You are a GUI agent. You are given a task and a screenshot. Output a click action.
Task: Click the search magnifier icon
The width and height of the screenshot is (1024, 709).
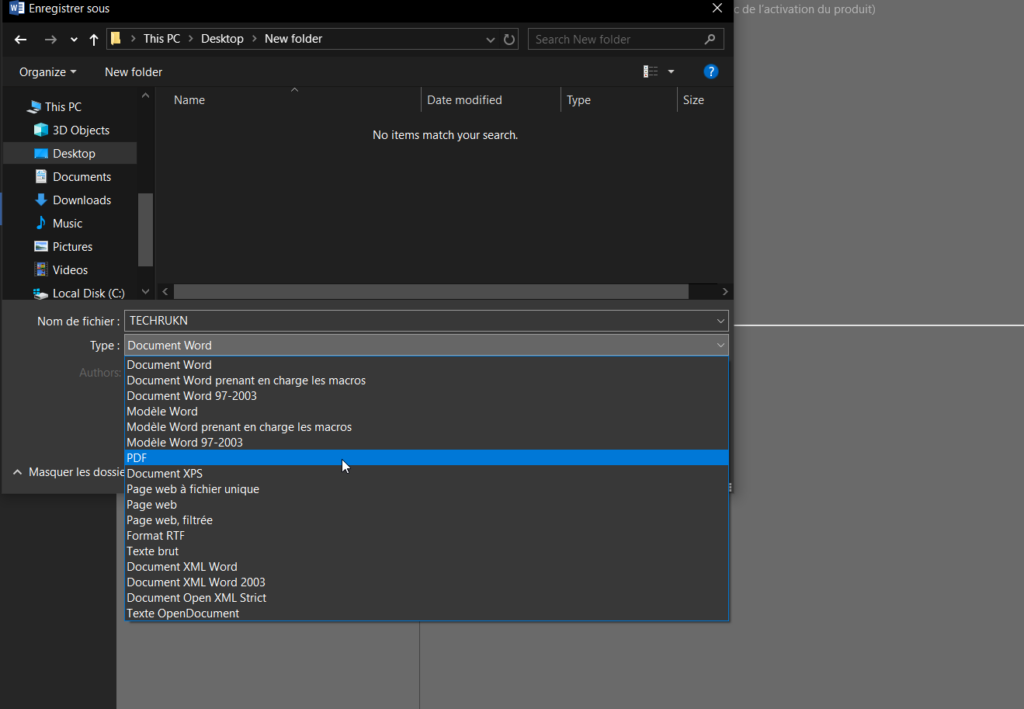point(710,39)
